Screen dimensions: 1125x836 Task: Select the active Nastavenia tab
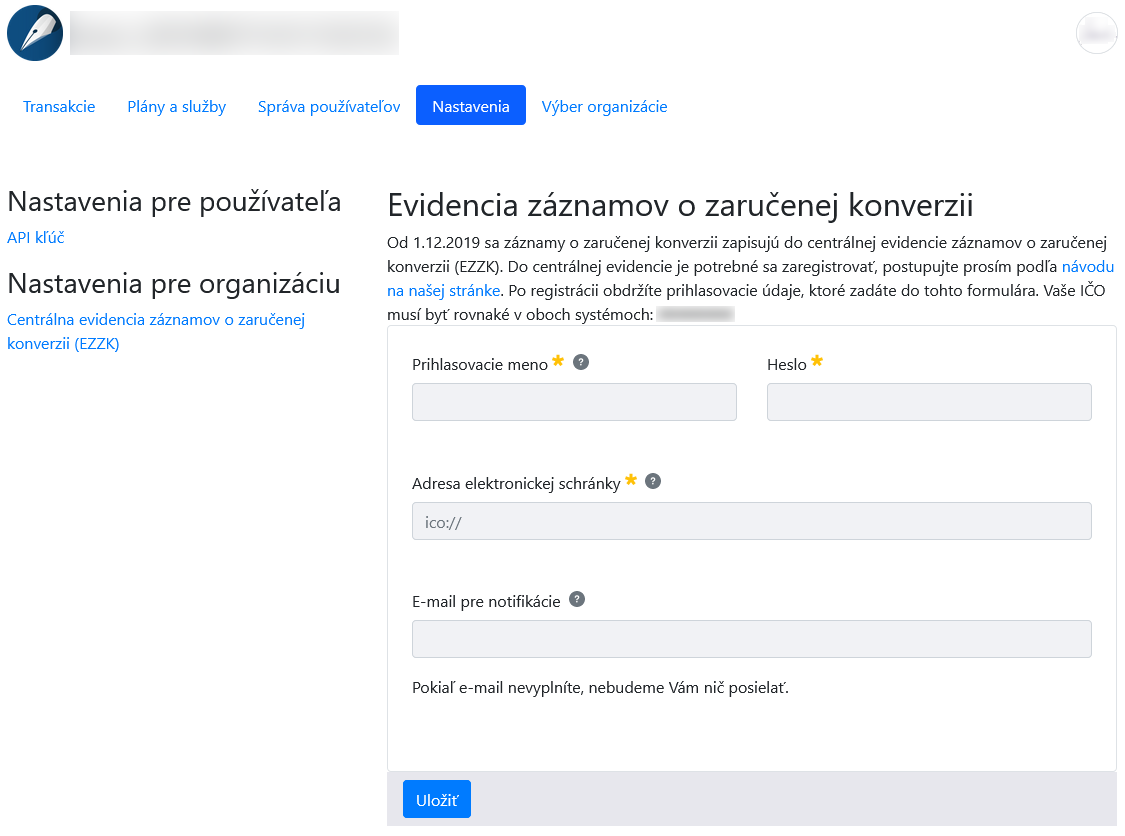point(471,106)
